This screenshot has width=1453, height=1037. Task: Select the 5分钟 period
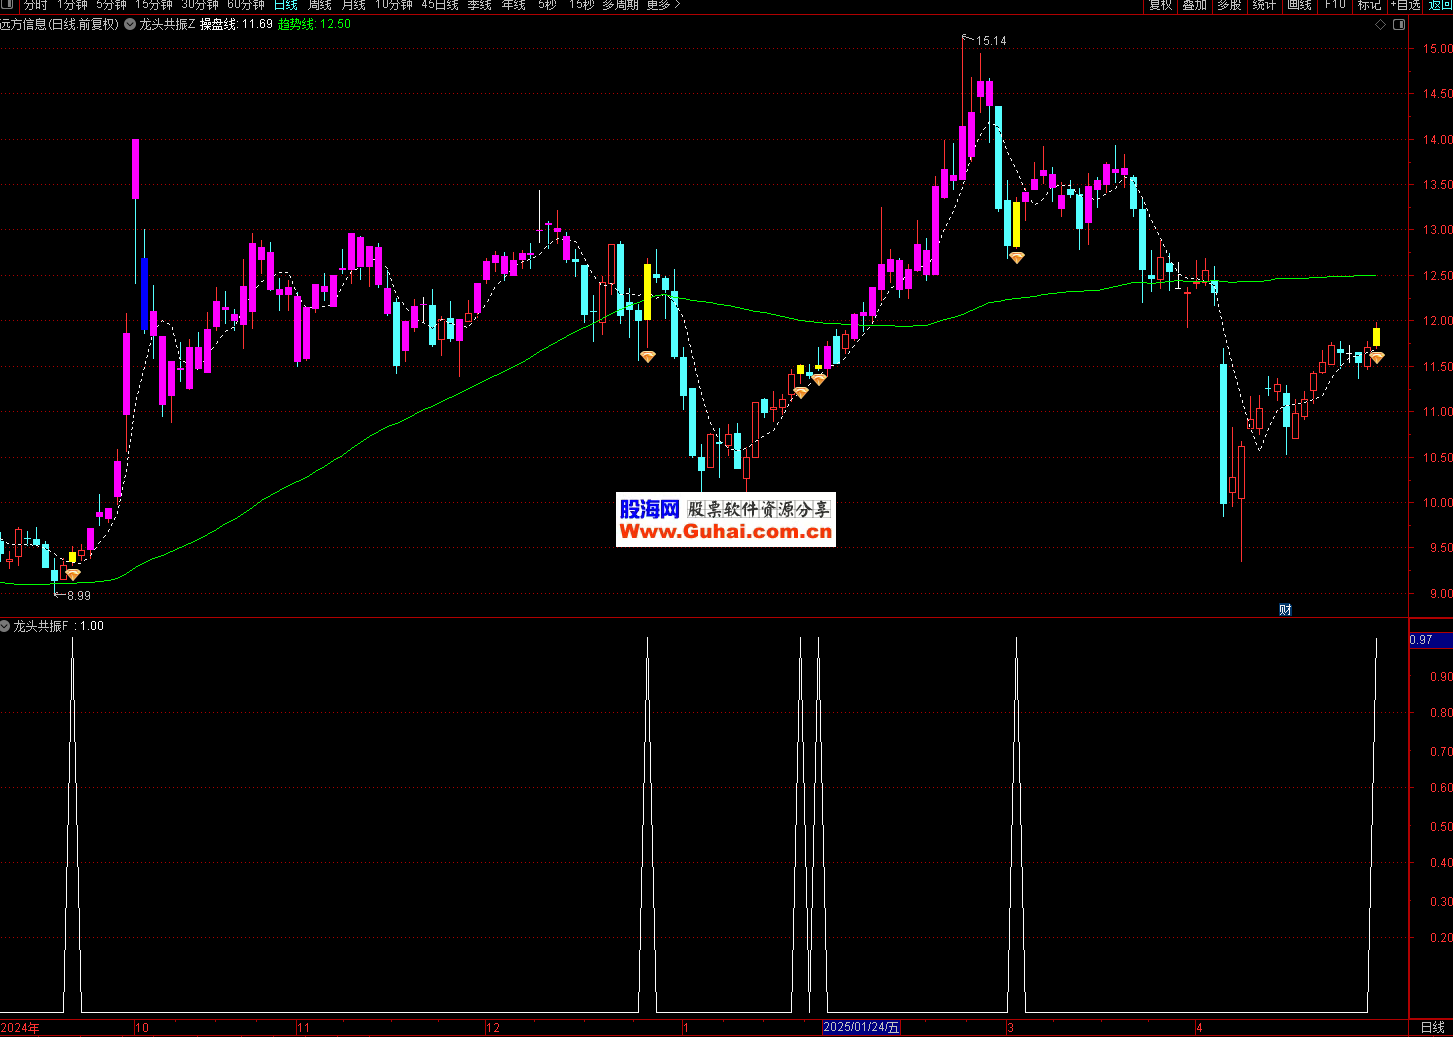[111, 5]
